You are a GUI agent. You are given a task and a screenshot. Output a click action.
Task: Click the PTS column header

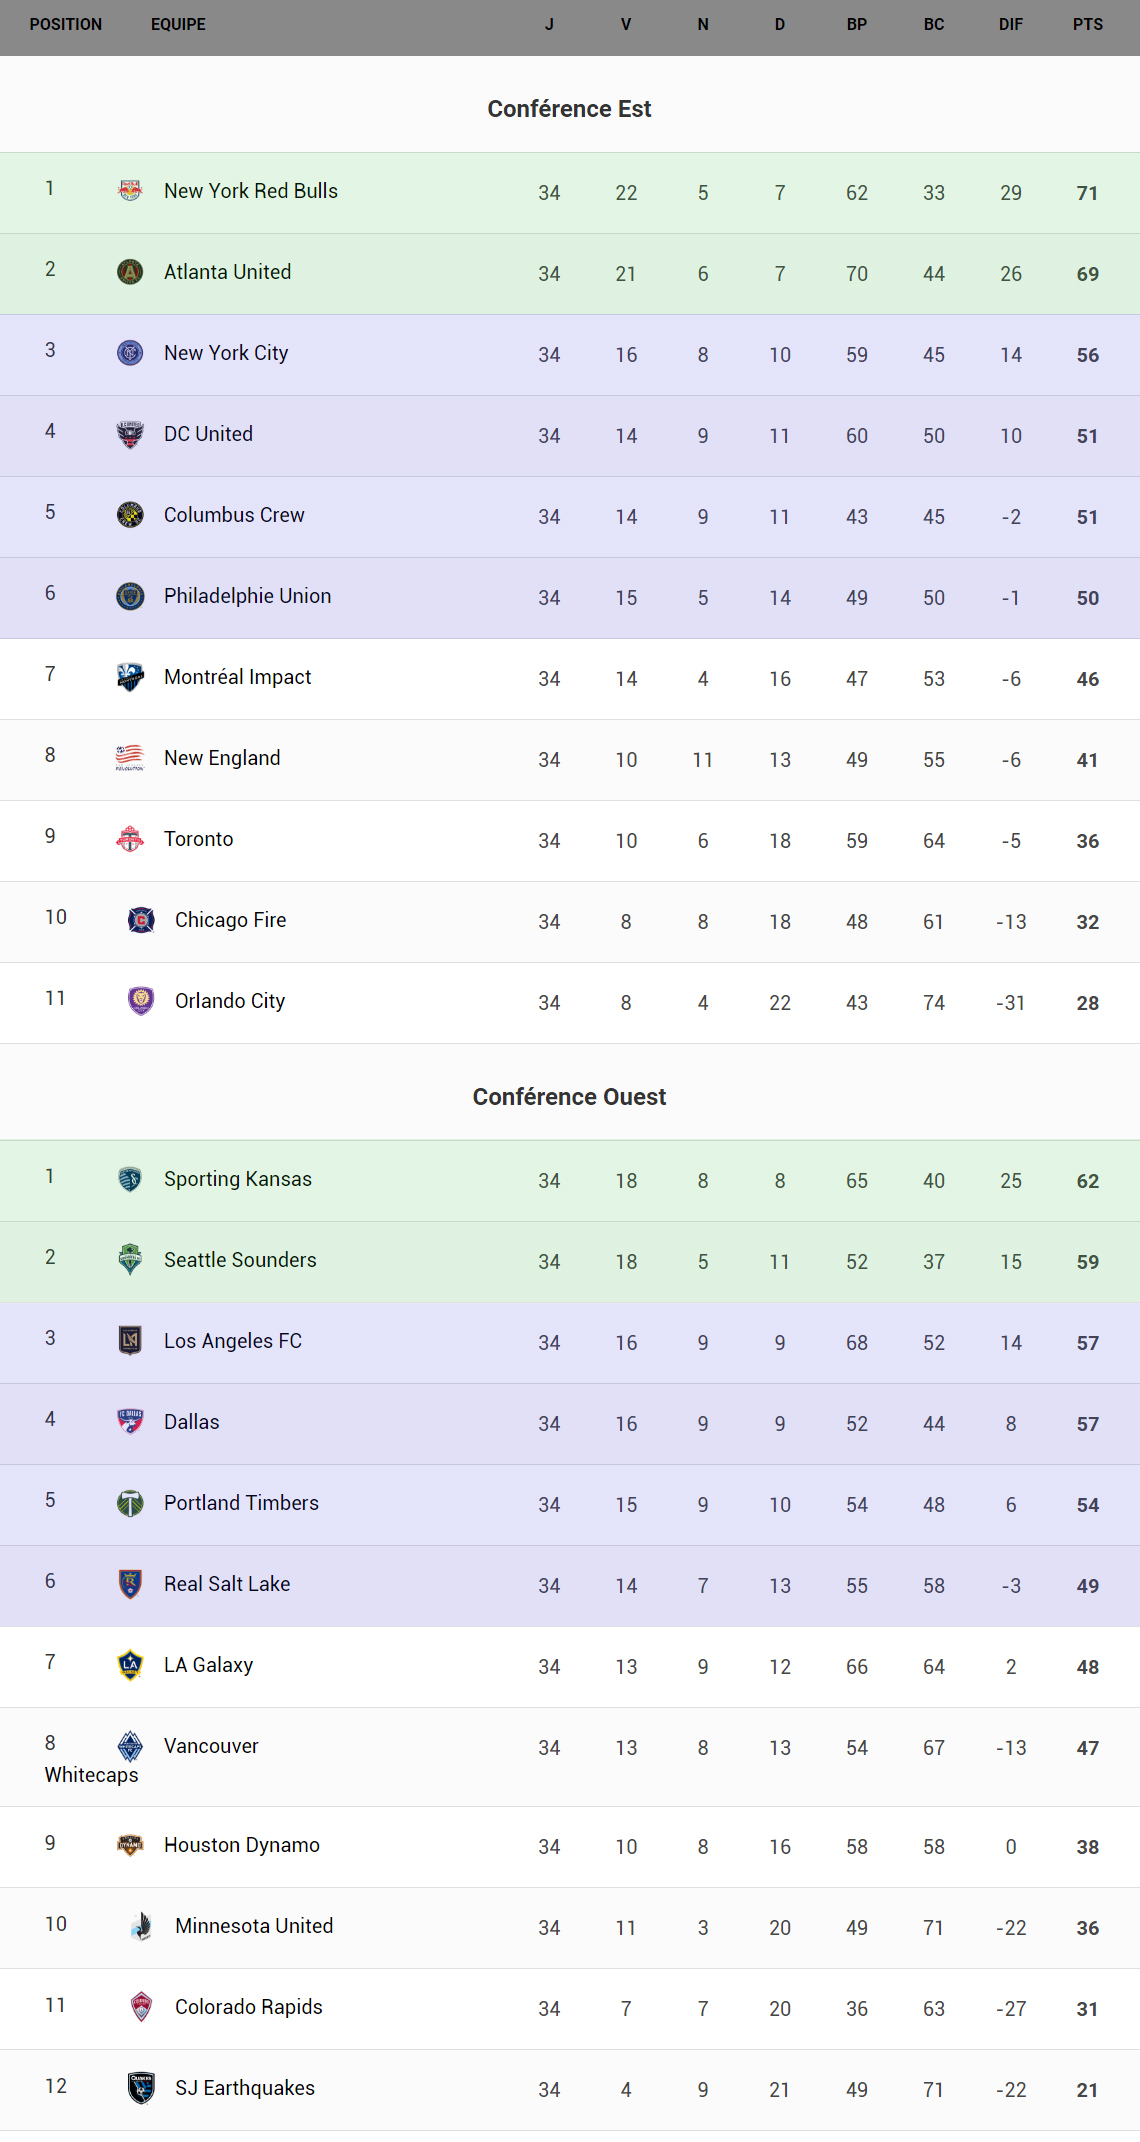(1087, 24)
